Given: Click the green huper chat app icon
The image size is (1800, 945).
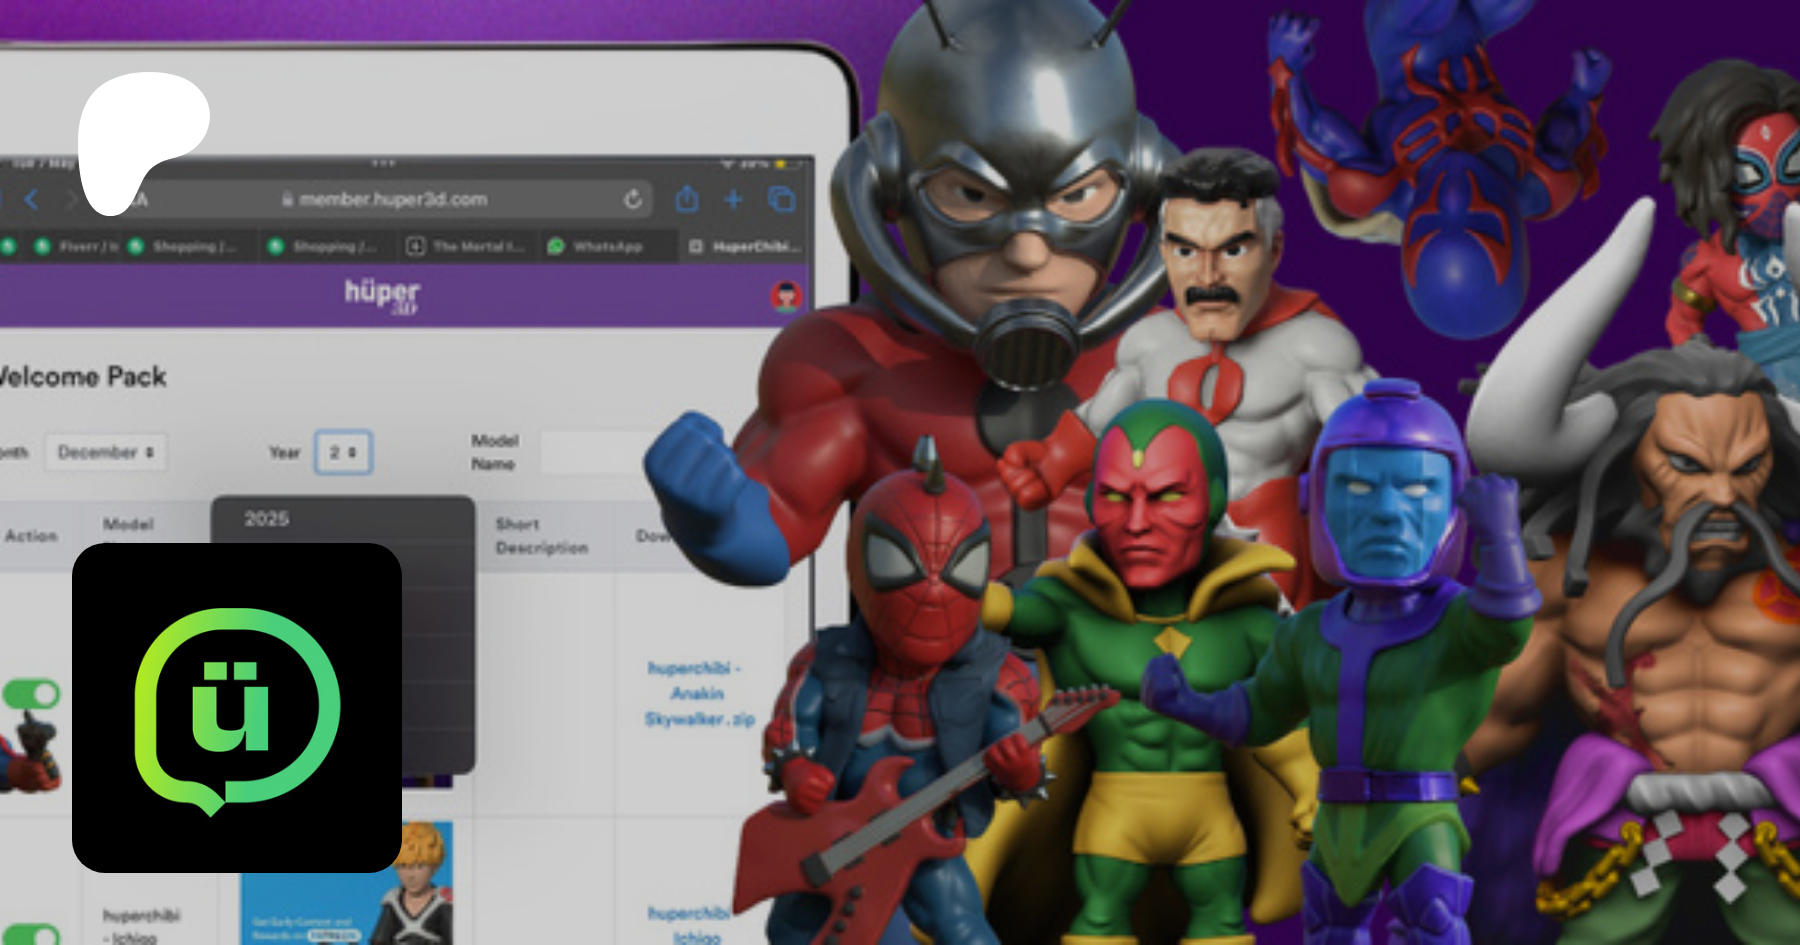Looking at the screenshot, I should pyautogui.click(x=237, y=707).
